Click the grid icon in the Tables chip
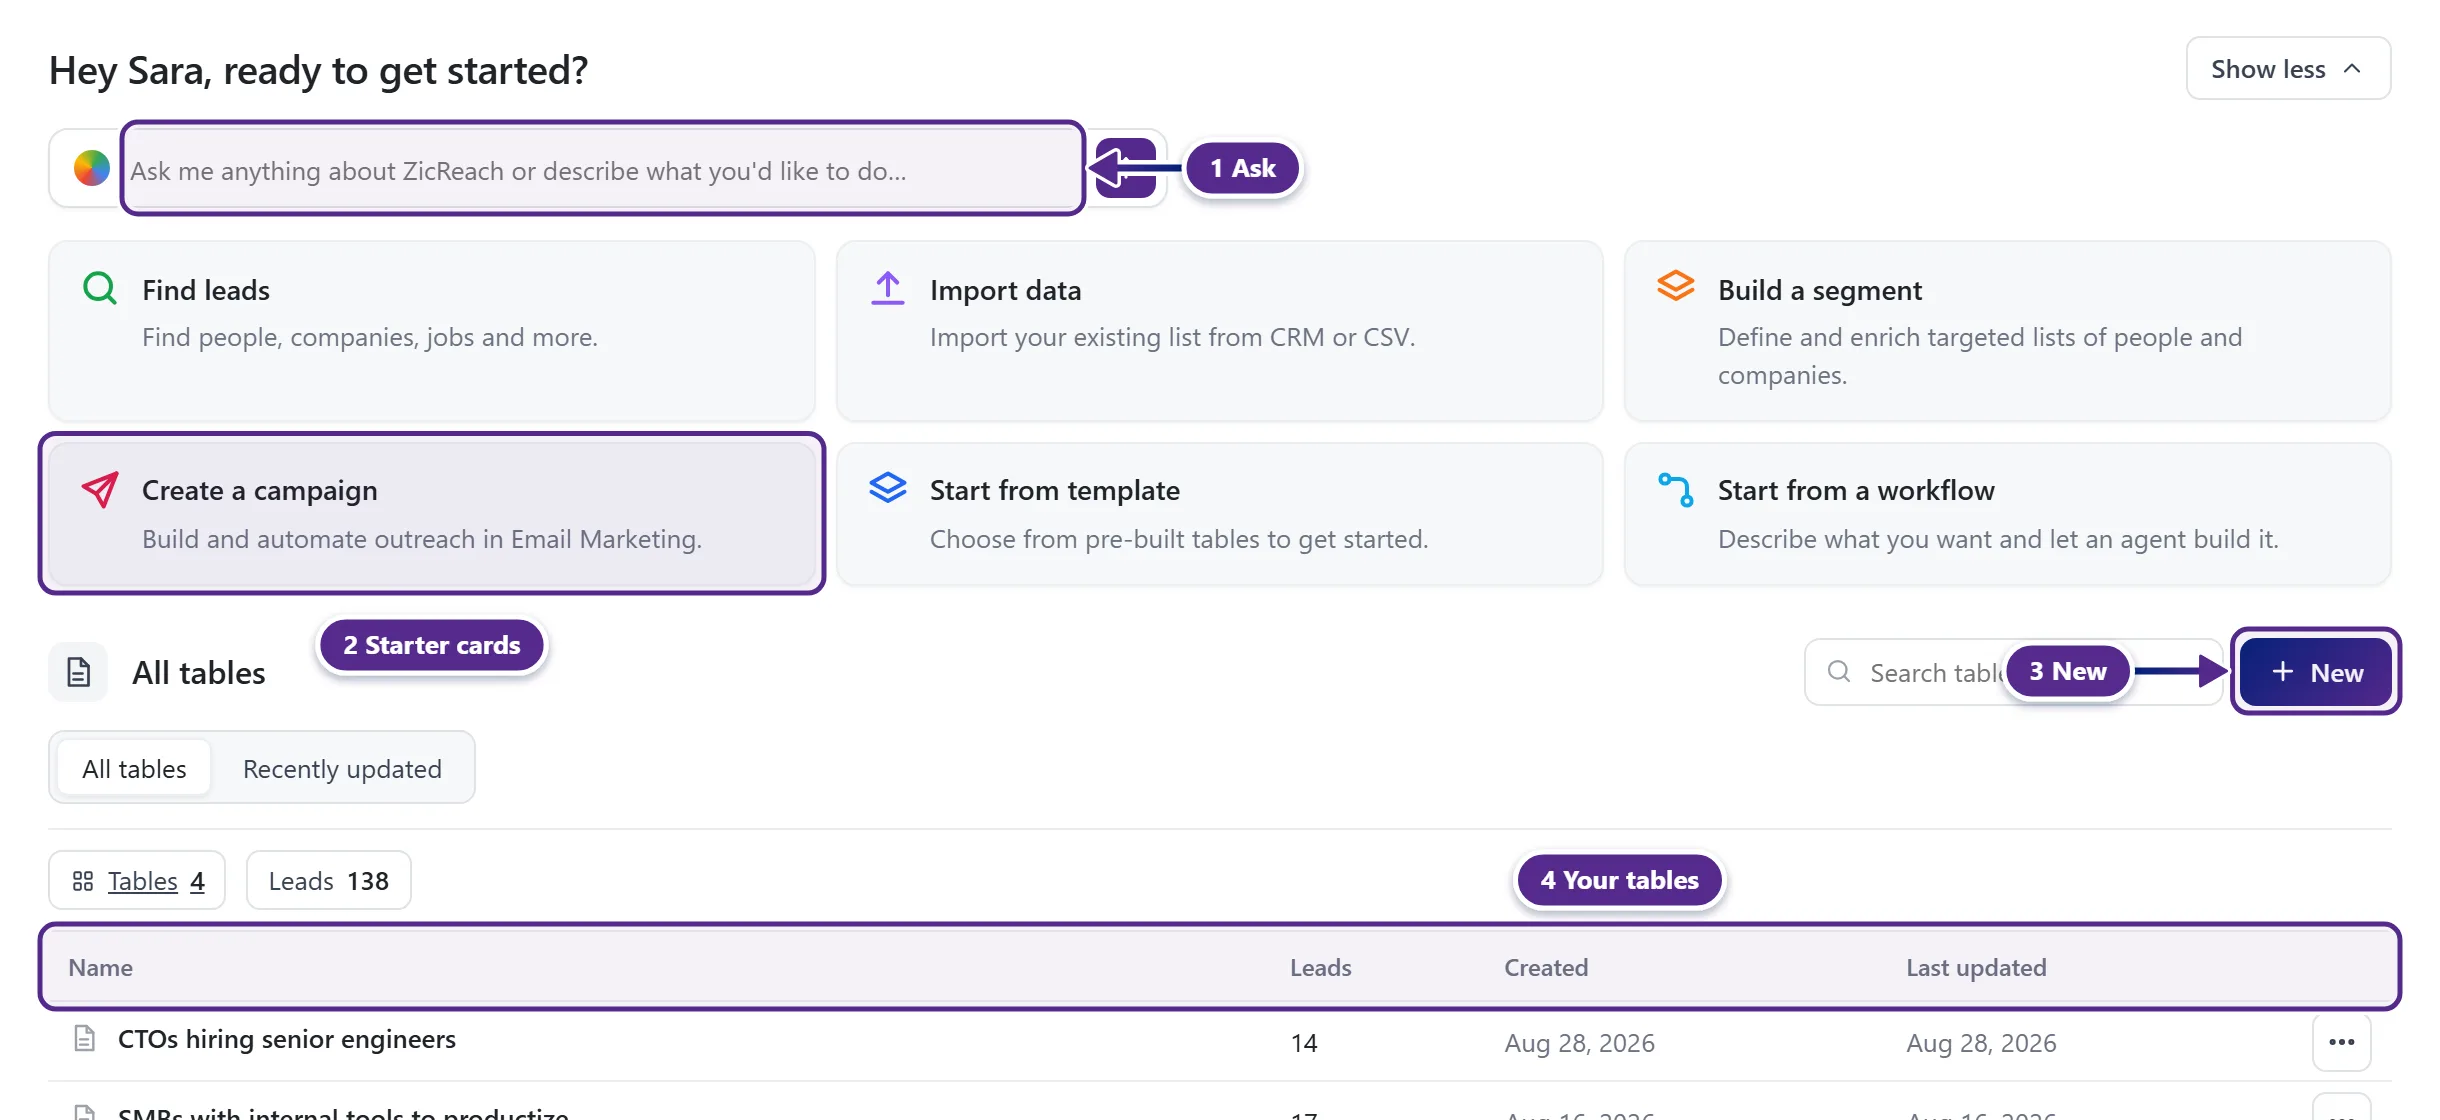The height and width of the screenshot is (1120, 2440). point(83,881)
